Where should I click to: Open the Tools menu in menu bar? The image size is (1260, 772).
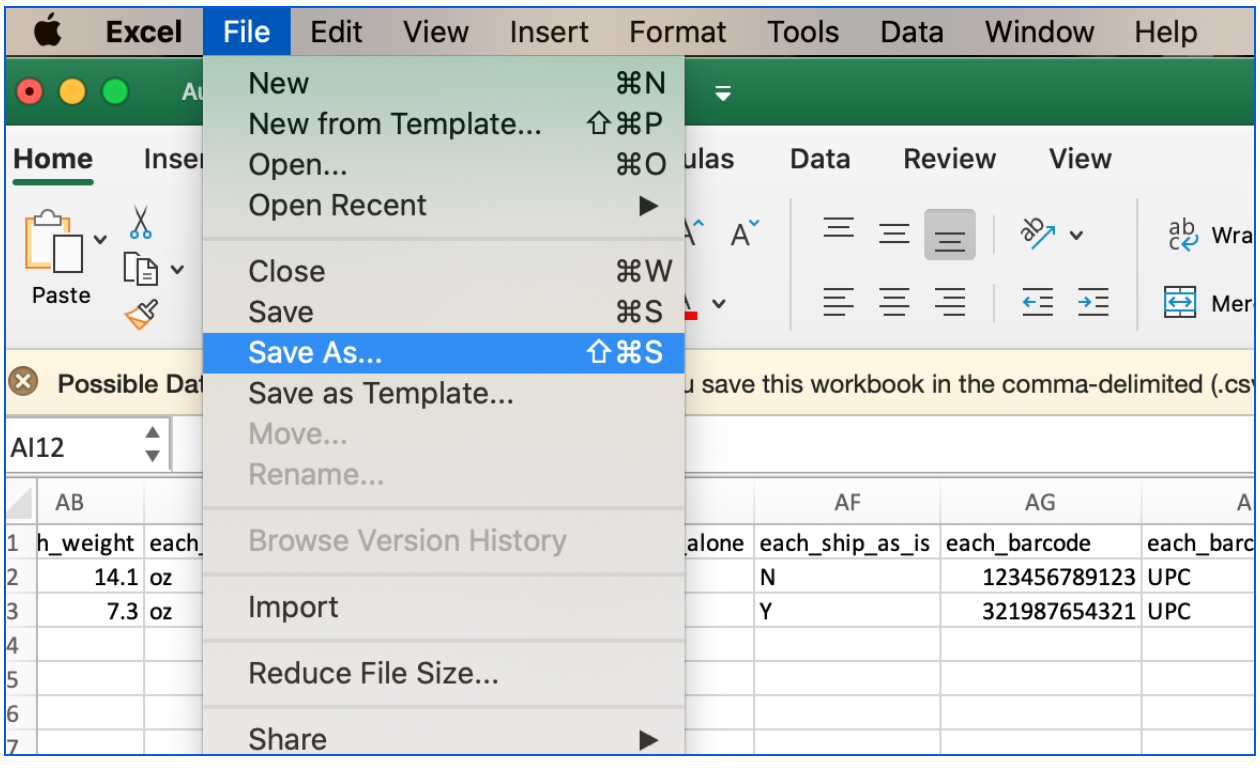pyautogui.click(x=803, y=31)
